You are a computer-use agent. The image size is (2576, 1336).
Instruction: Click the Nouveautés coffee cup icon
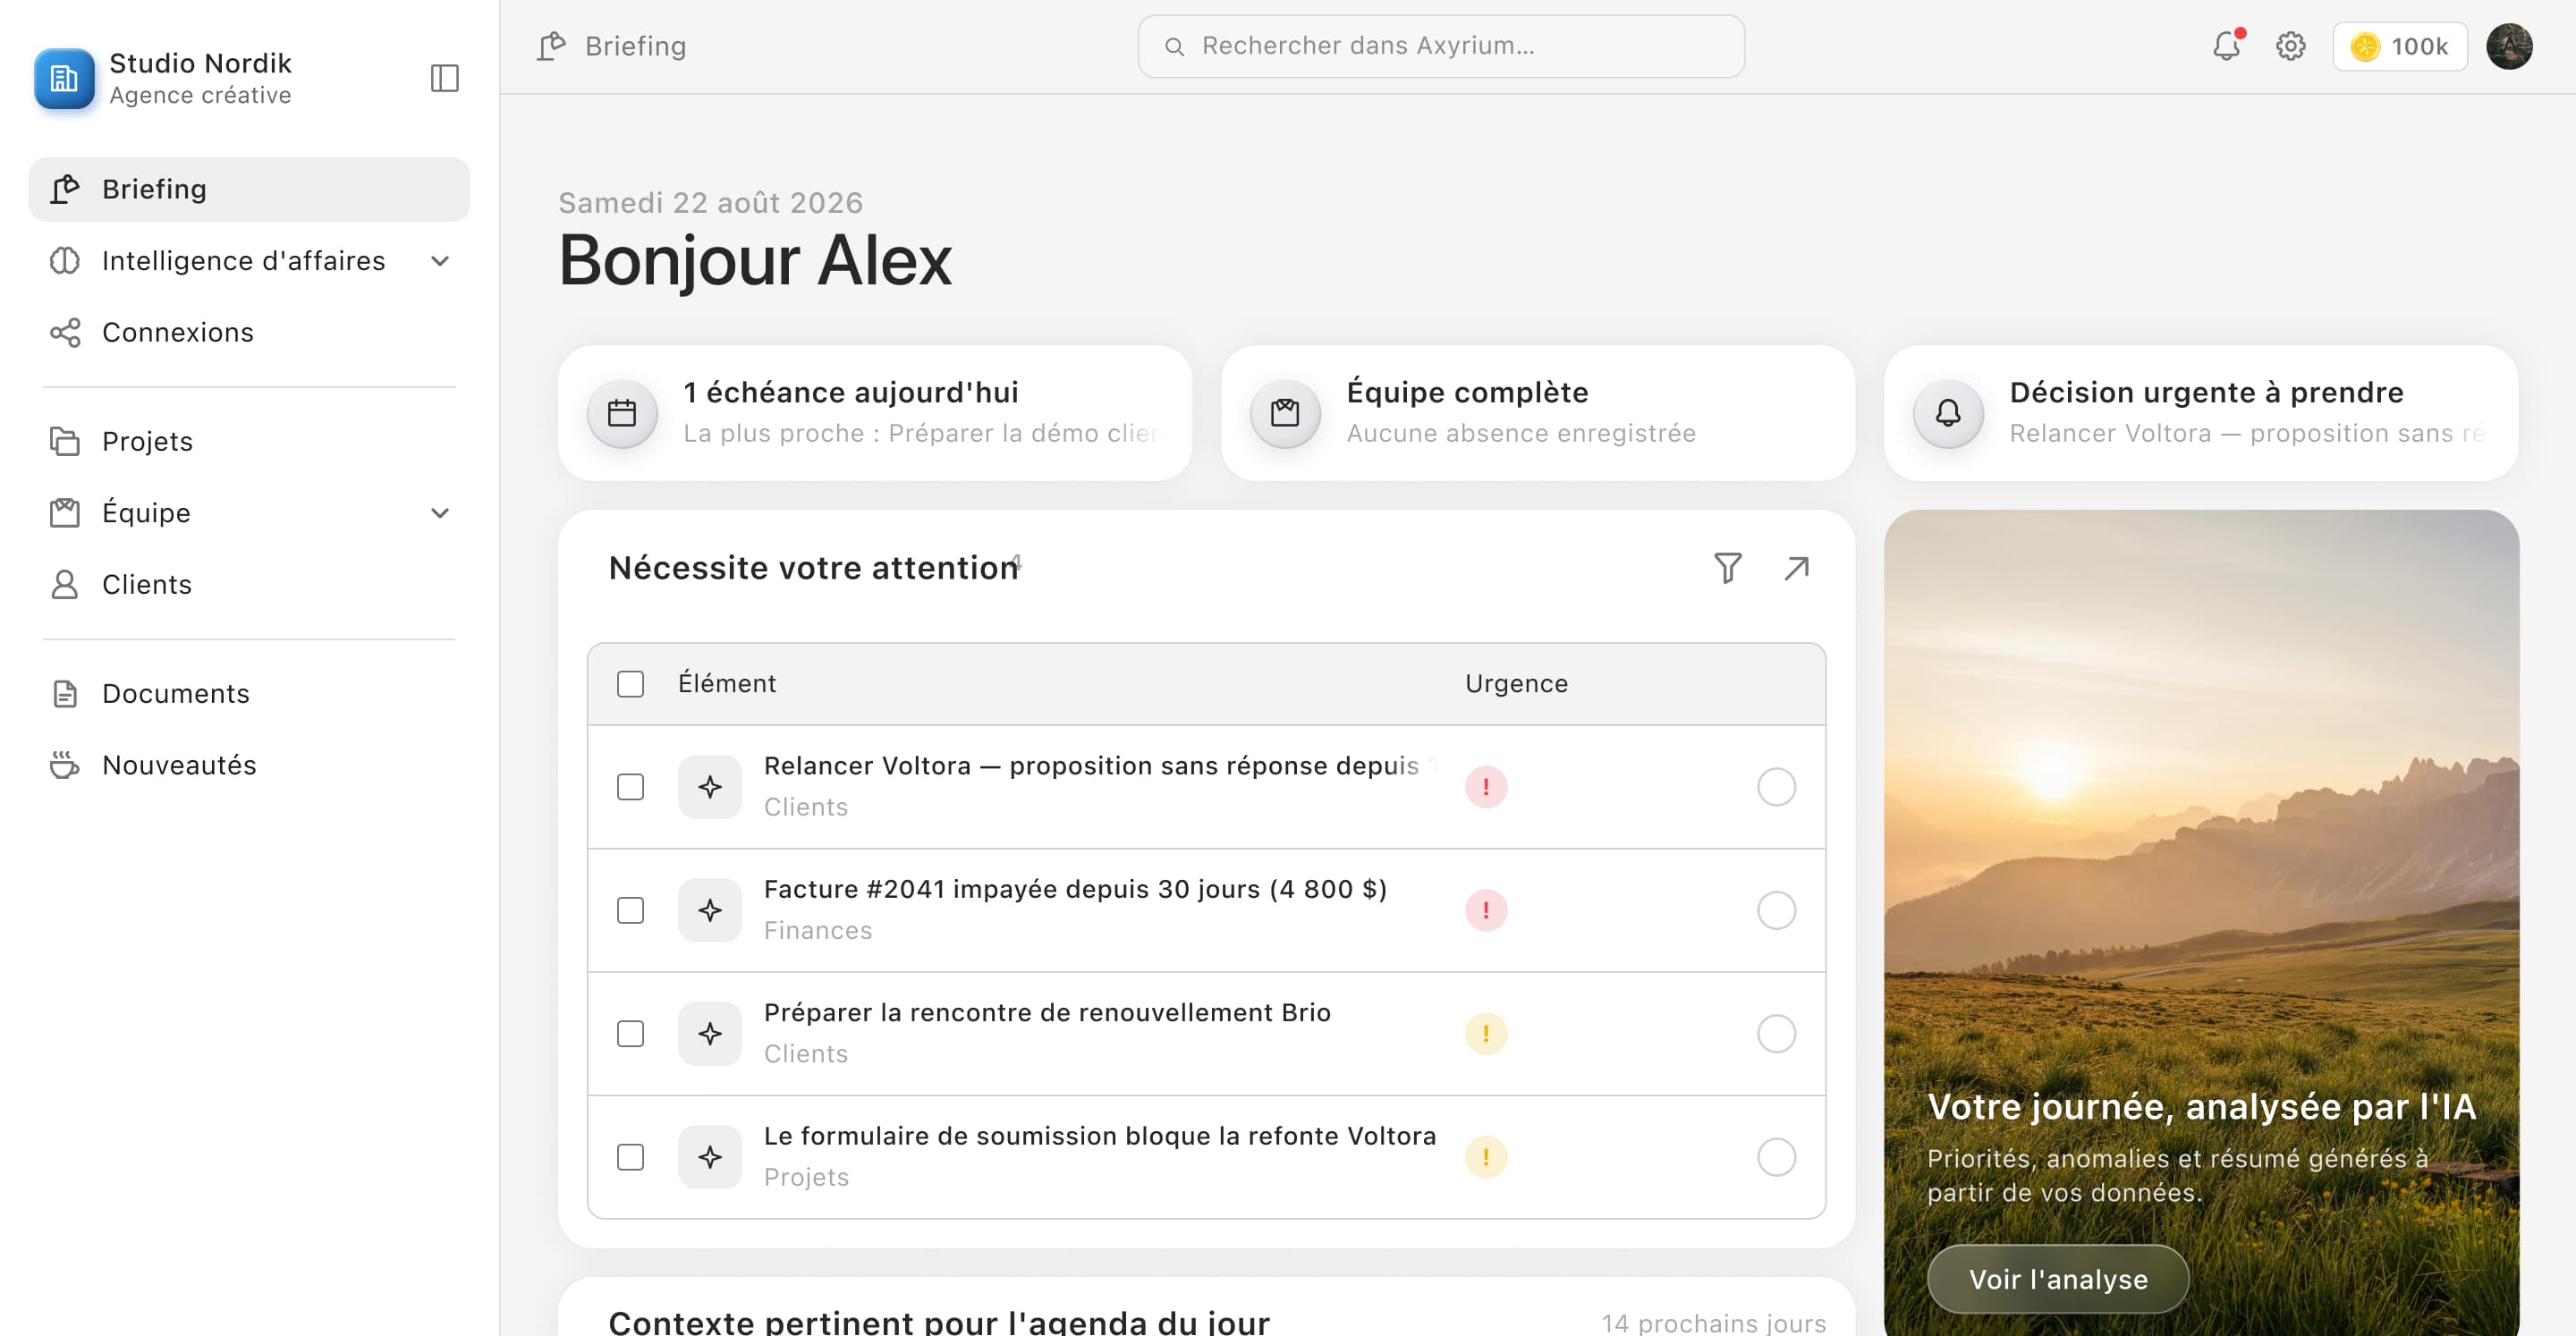coord(65,765)
